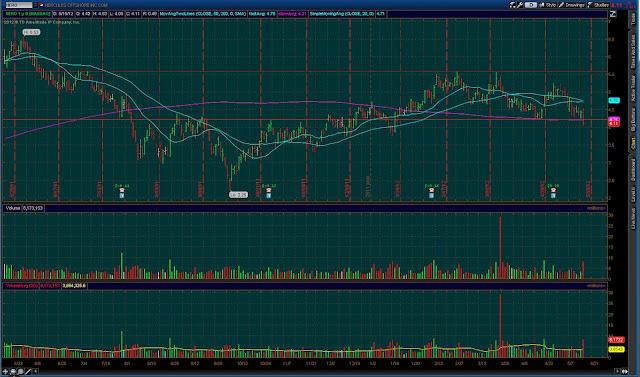Open the Dashboard side tab
Viewport: 640px width, 377px height.
pyautogui.click(x=633, y=169)
